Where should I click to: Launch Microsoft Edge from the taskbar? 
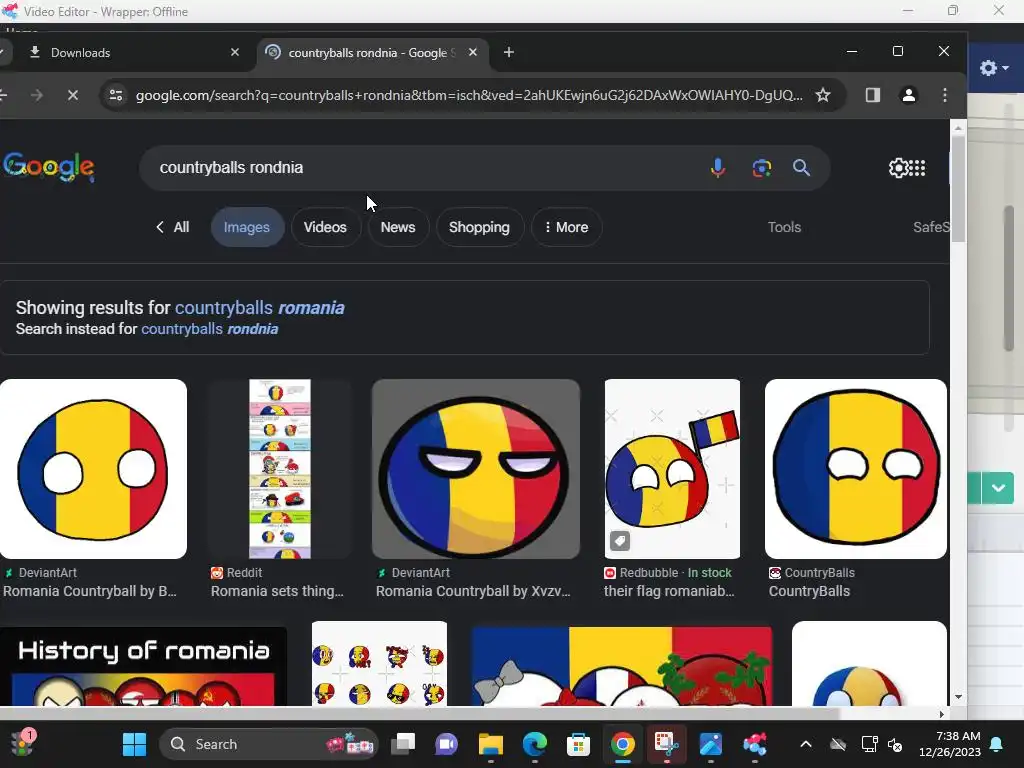(534, 744)
